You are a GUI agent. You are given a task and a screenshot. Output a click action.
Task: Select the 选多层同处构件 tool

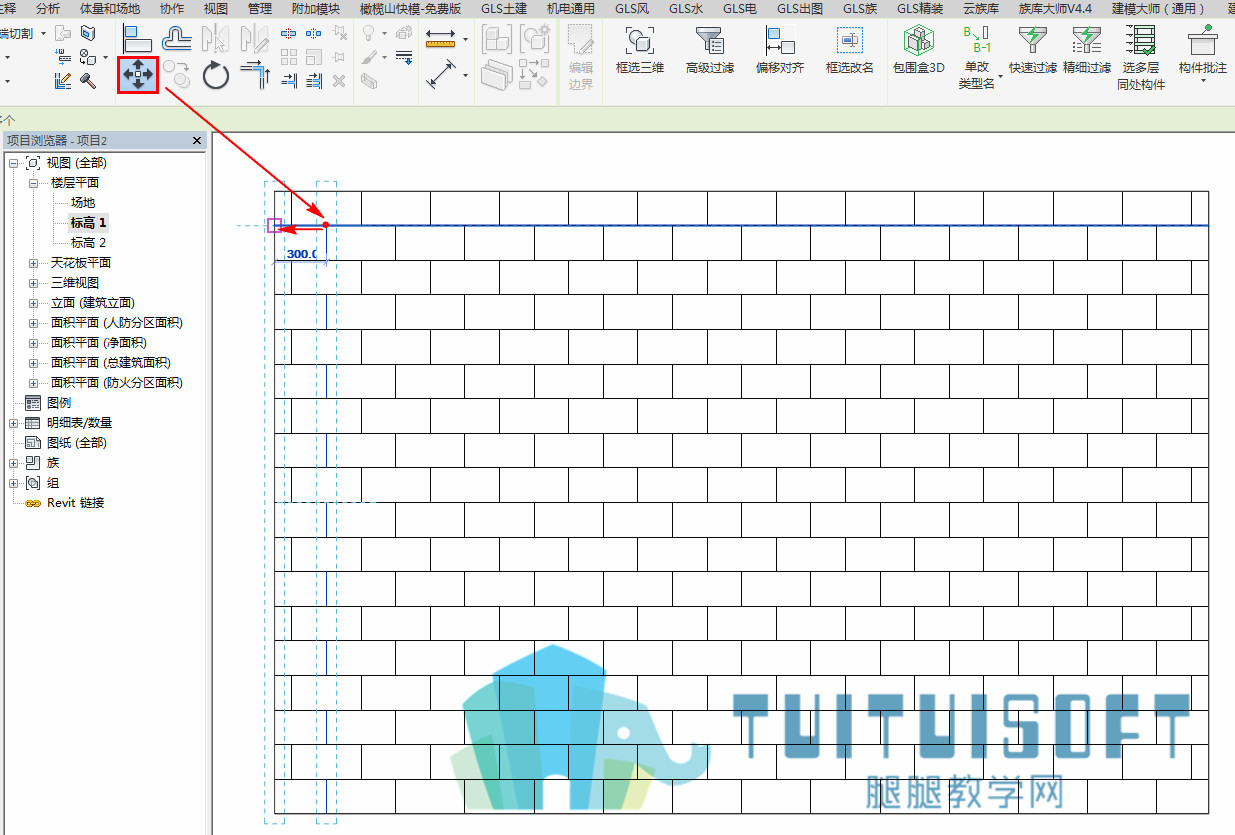[x=1141, y=57]
